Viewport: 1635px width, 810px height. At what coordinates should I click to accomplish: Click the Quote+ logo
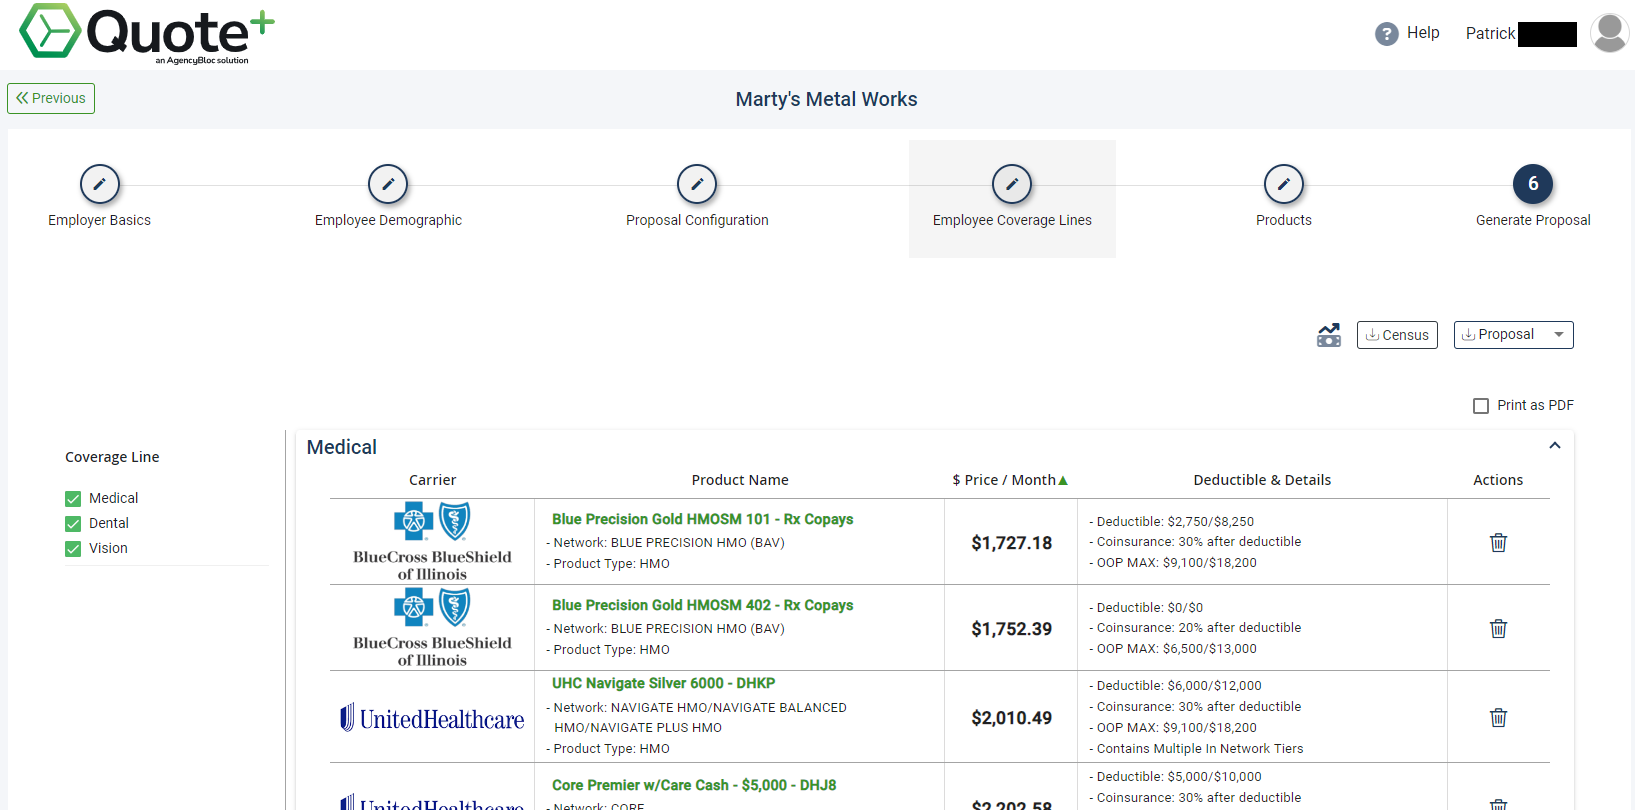click(147, 34)
